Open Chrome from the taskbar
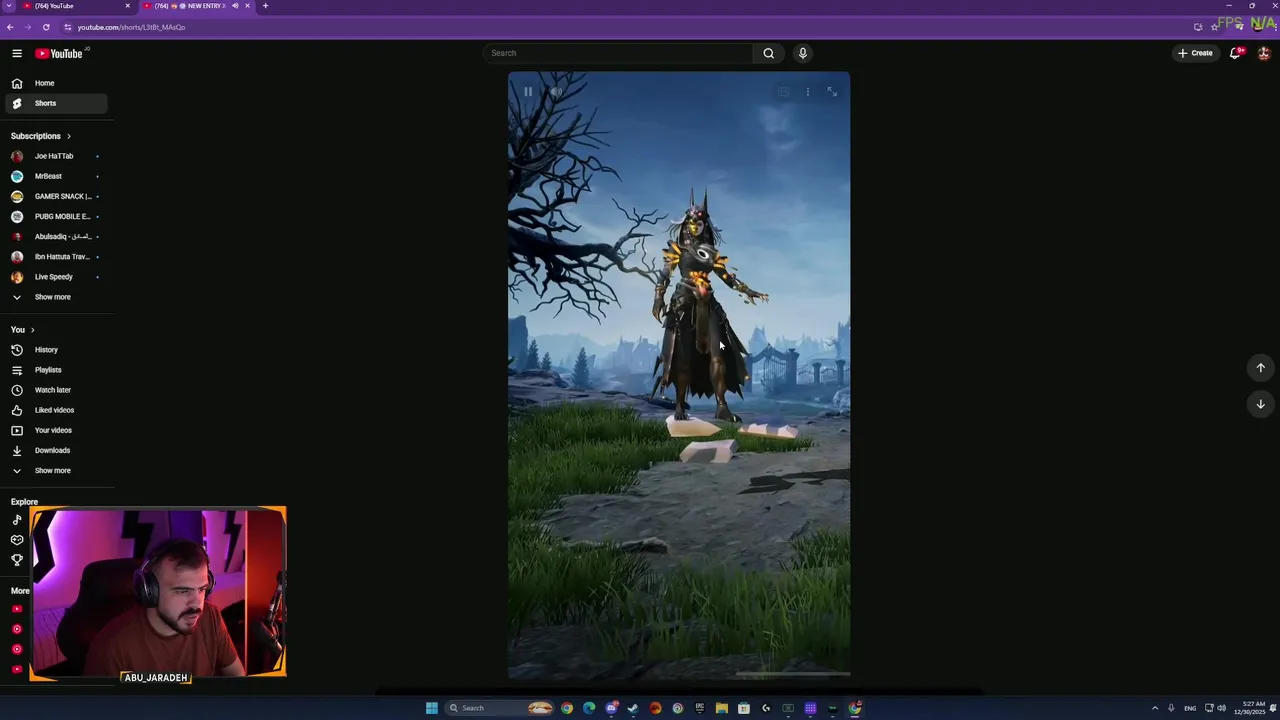Viewport: 1280px width, 720px height. [567, 708]
